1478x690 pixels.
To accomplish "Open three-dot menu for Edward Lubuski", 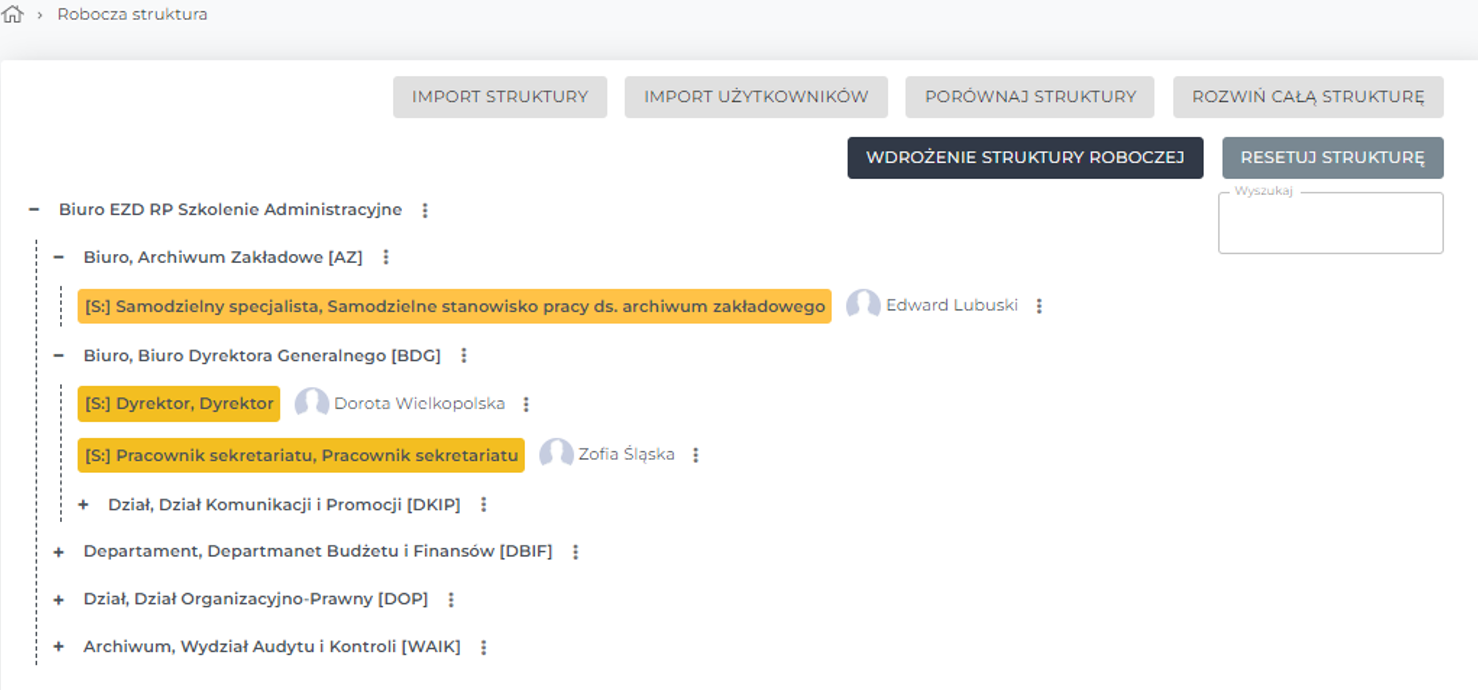I will pos(1039,306).
